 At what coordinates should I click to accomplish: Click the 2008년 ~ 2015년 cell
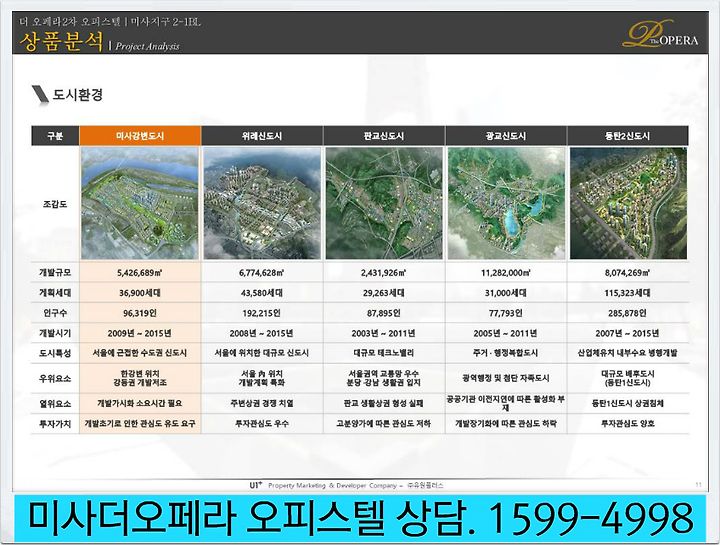262,333
